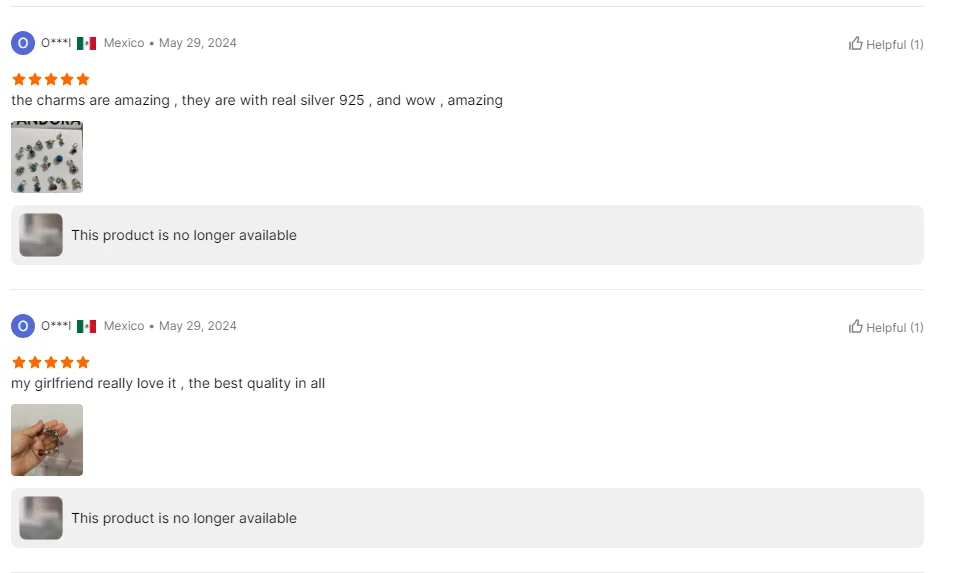The height and width of the screenshot is (573, 953).
Task: Click thumbs-up icon on the charms review
Action: [856, 43]
